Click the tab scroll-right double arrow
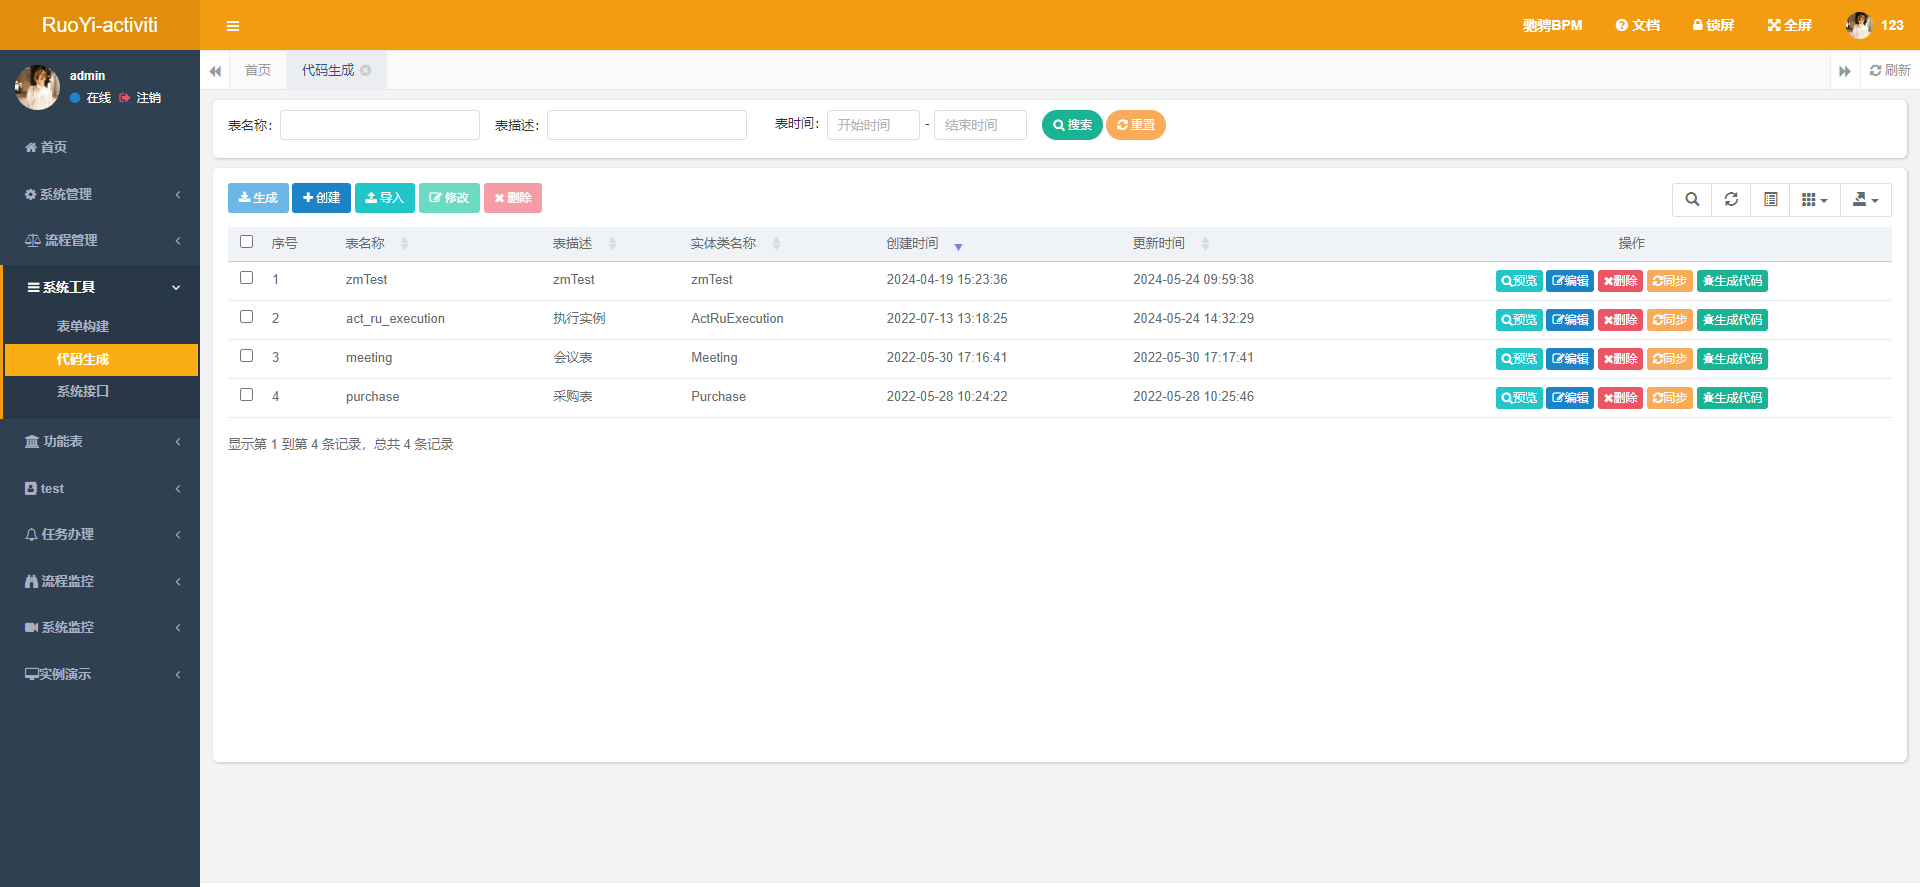The image size is (1920, 887). click(x=1844, y=71)
